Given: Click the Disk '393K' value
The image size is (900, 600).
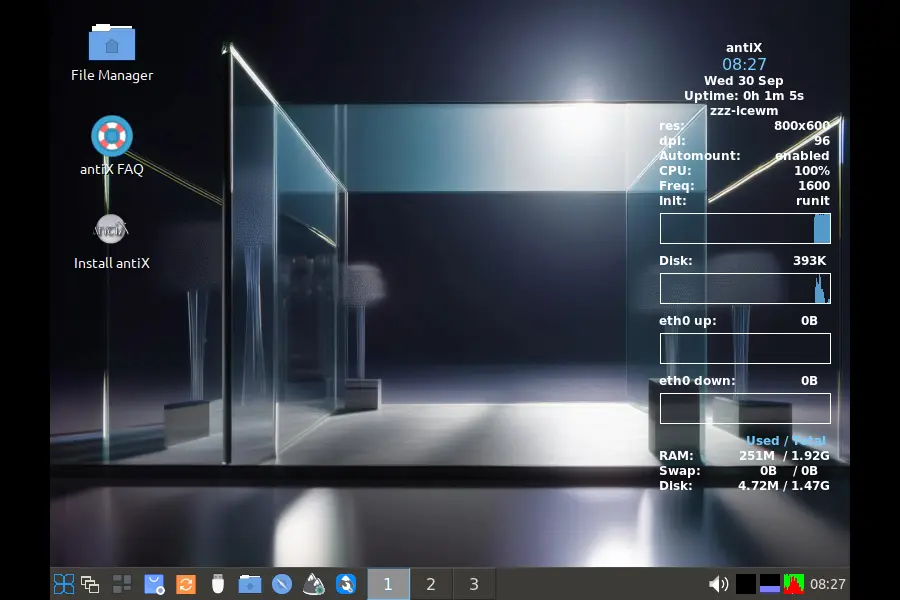Looking at the screenshot, I should point(809,261).
